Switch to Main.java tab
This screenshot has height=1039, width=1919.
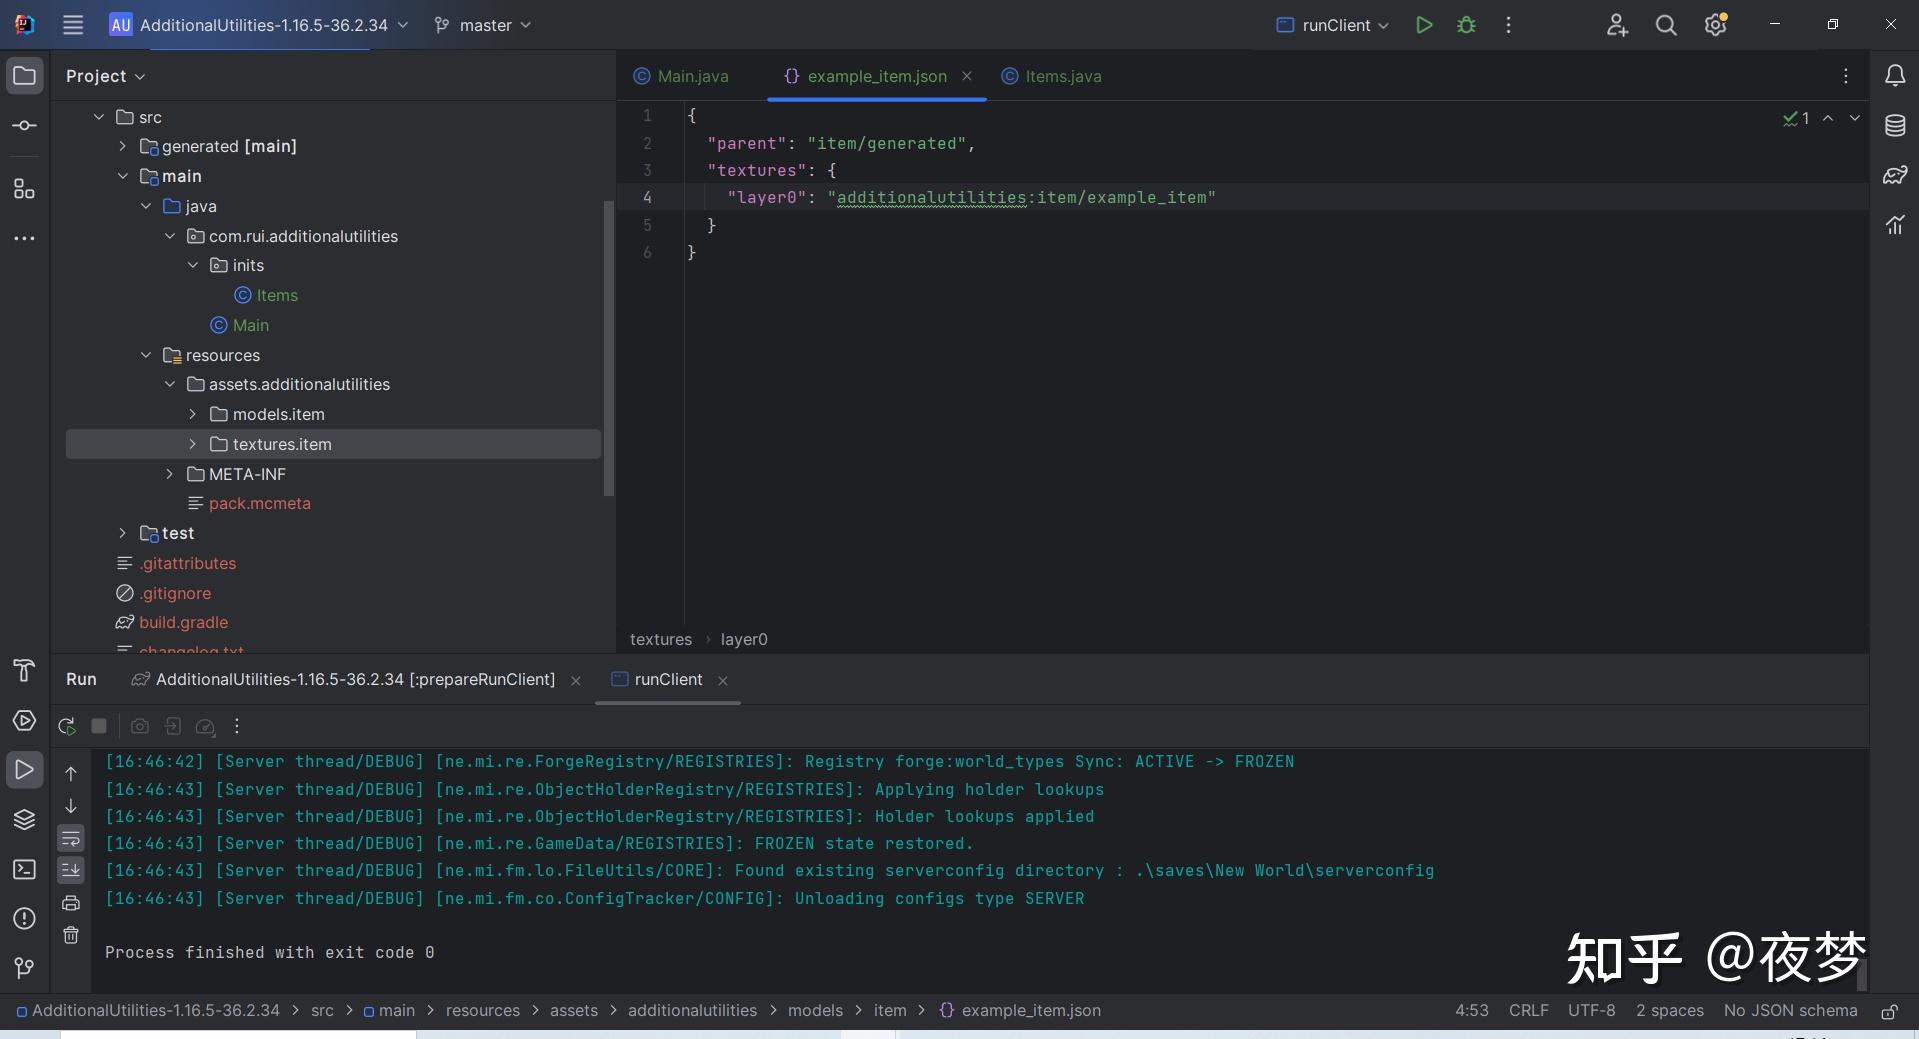681,76
